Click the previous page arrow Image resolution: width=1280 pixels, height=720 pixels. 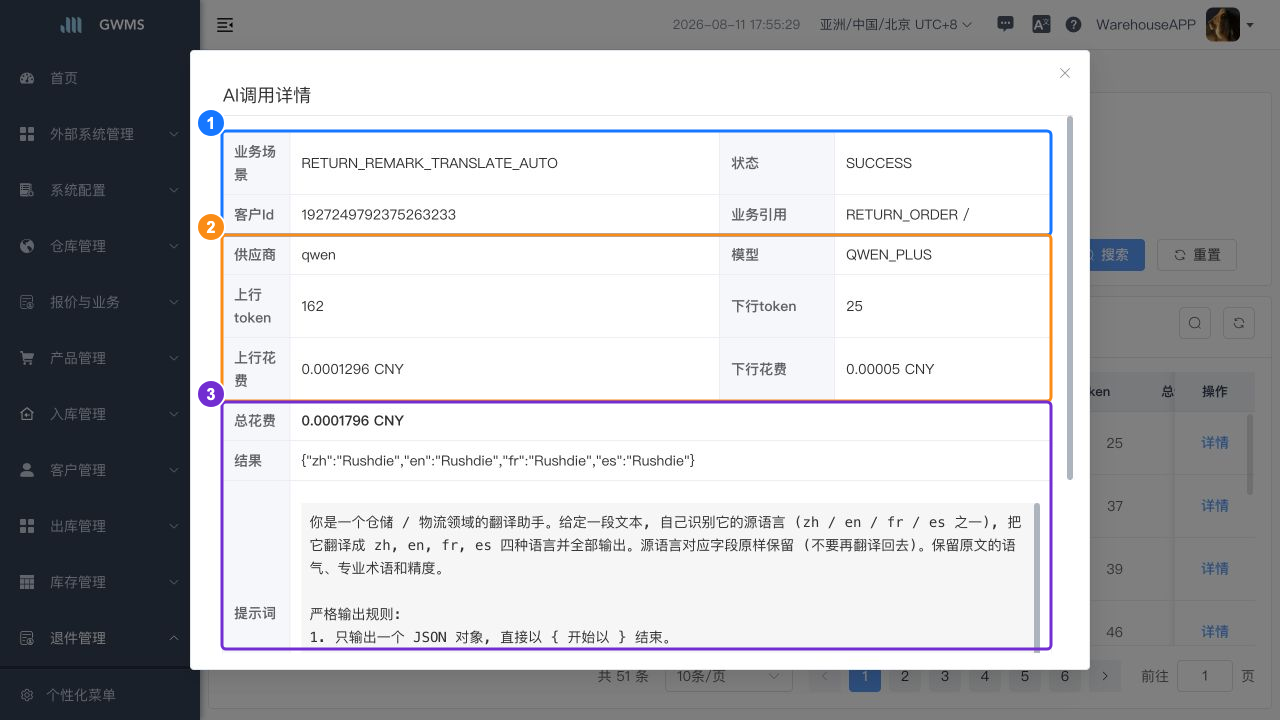(x=825, y=677)
